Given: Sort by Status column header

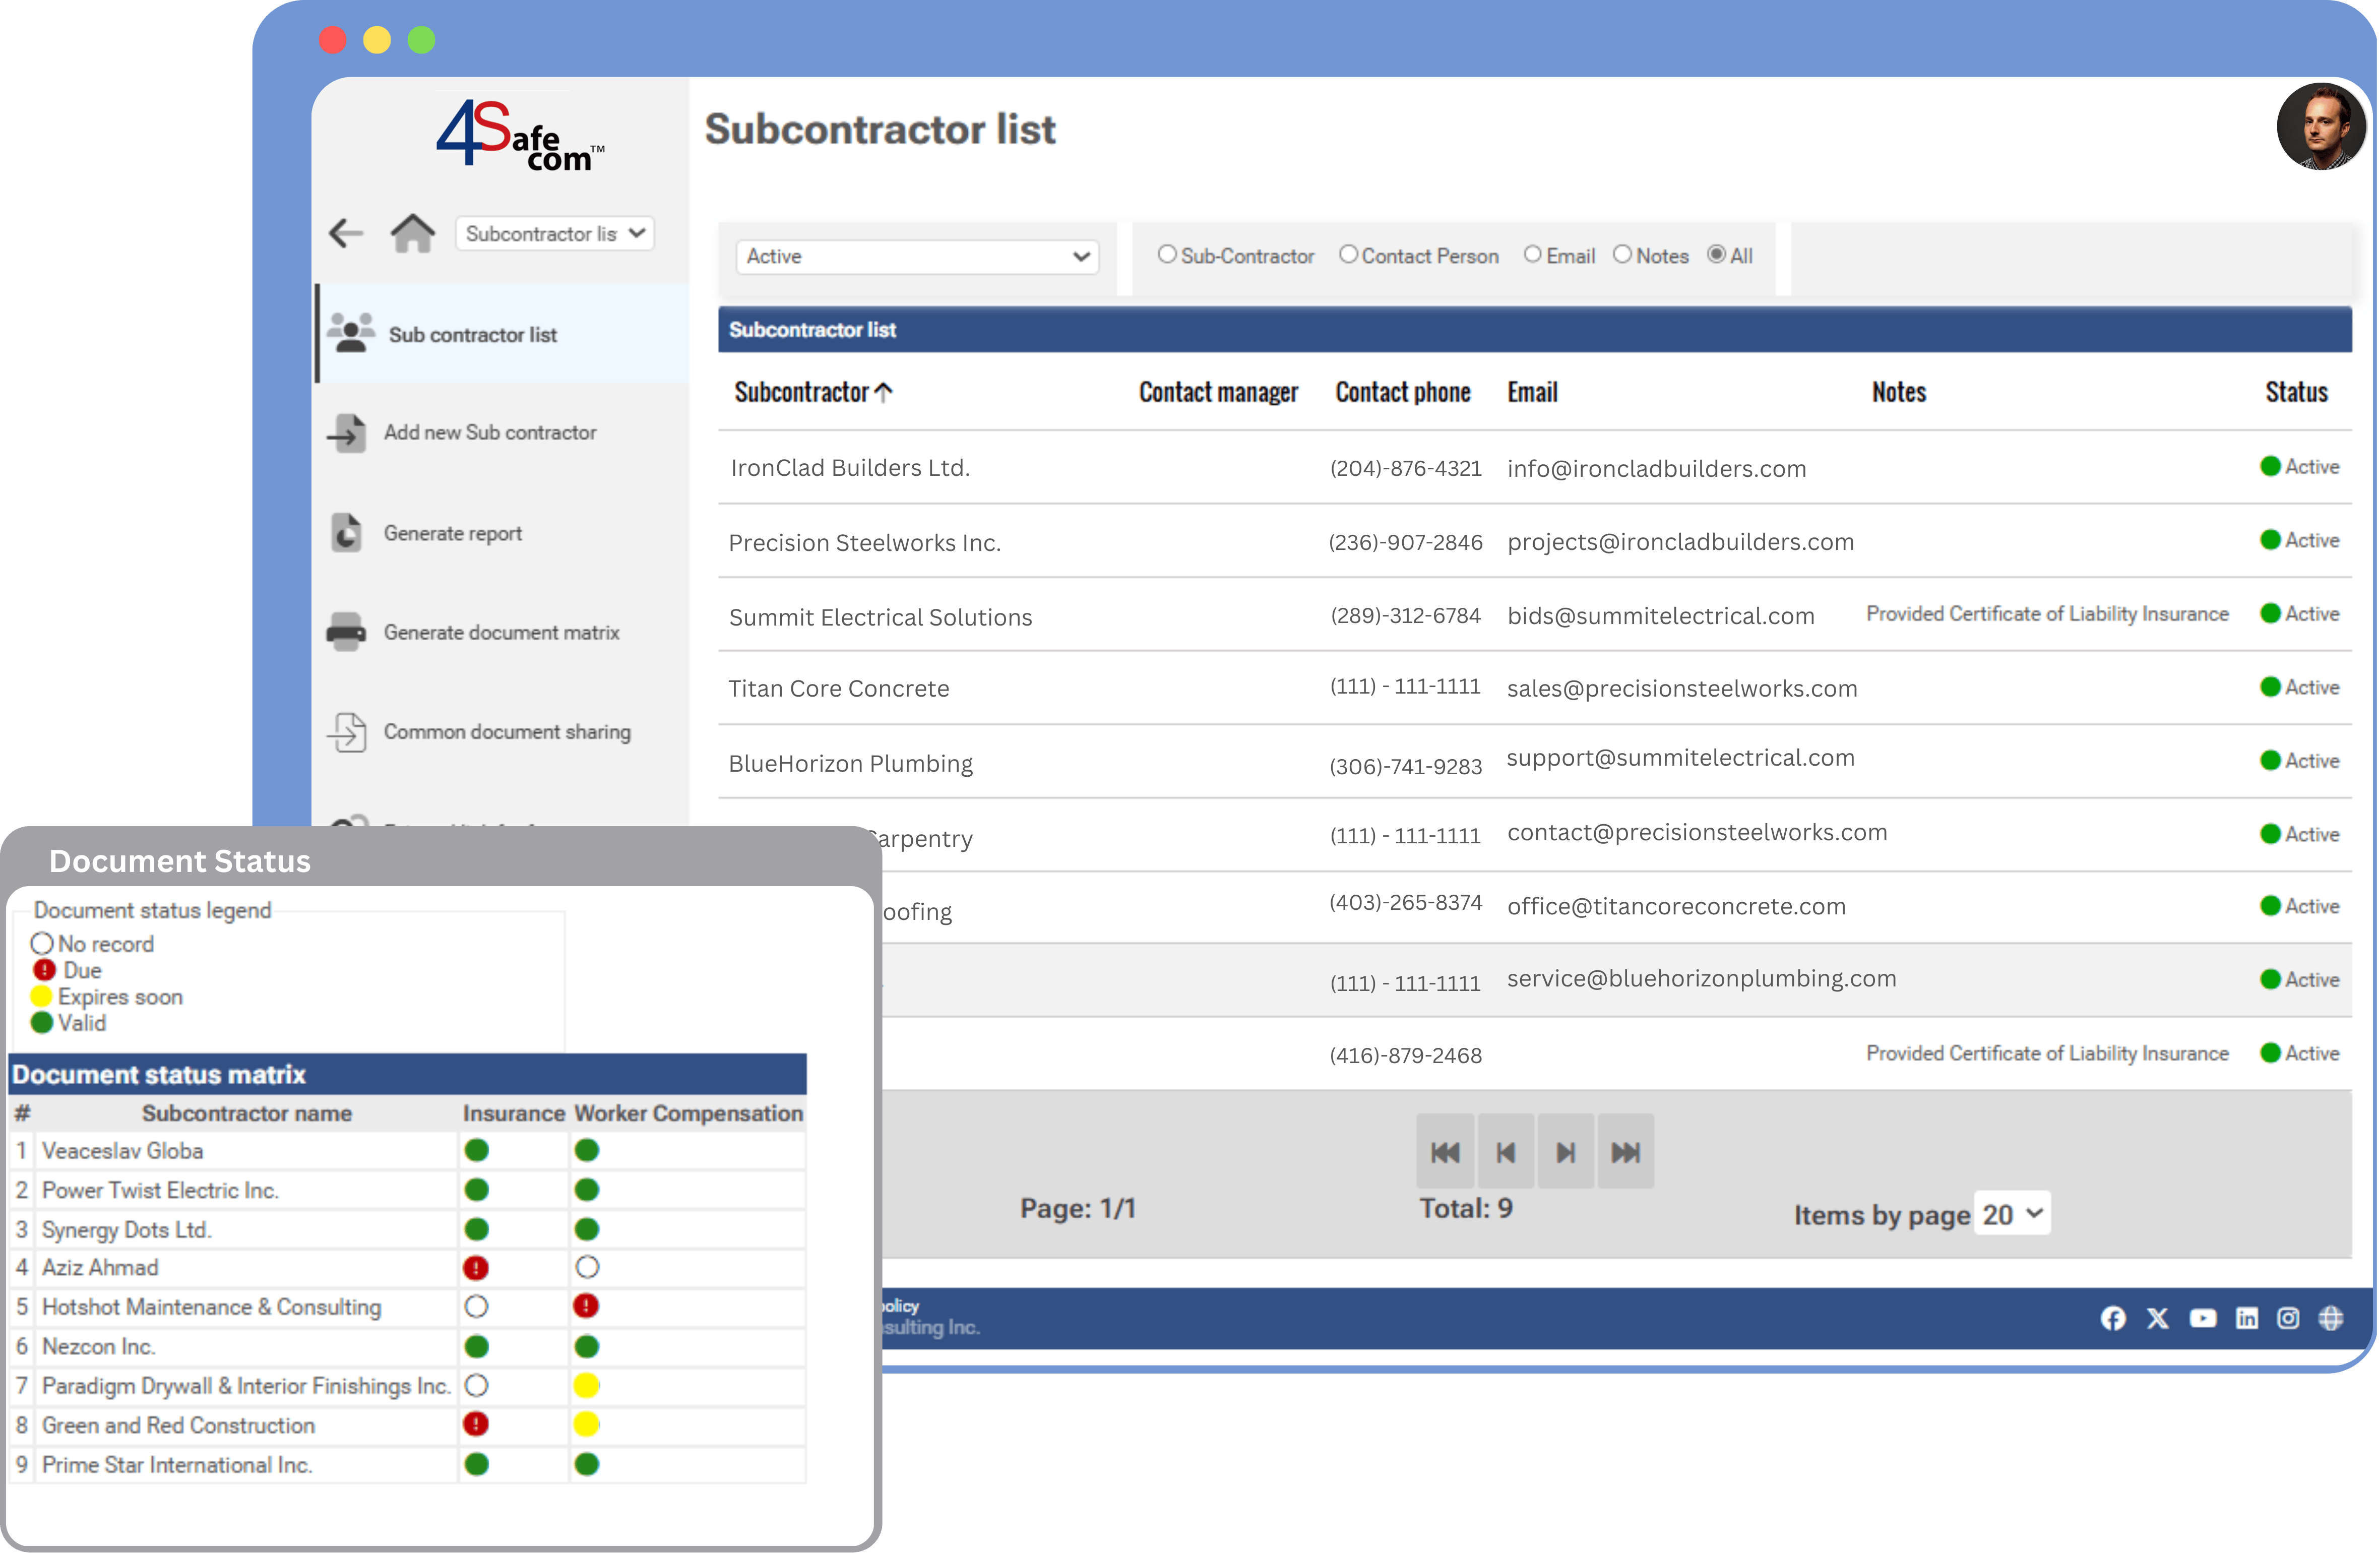Looking at the screenshot, I should pos(2296,392).
